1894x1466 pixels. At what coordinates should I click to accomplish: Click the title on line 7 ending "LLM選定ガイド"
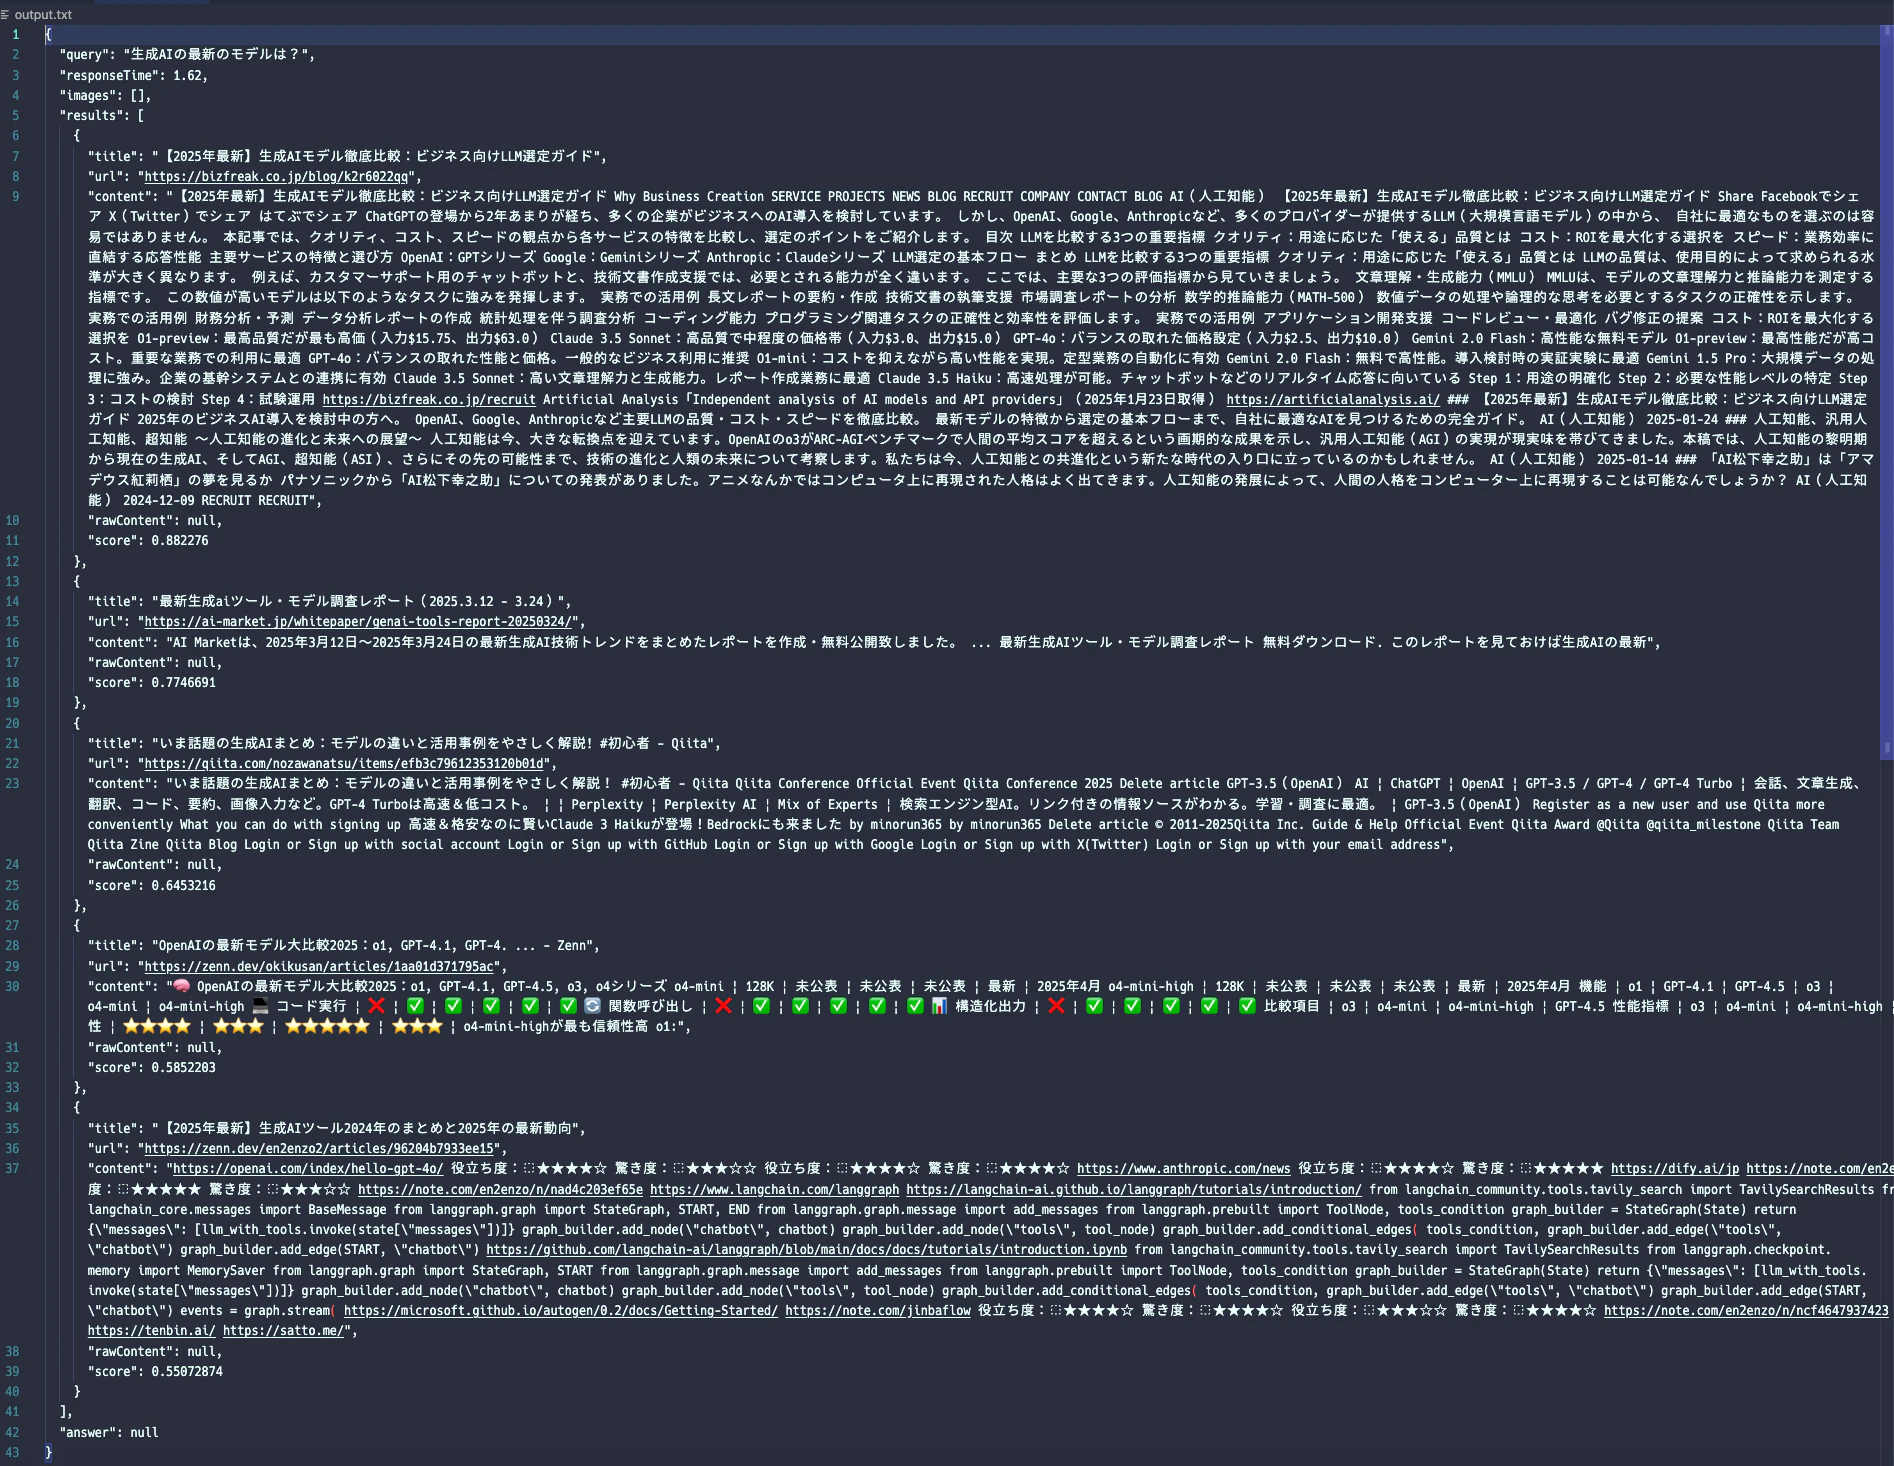click(x=379, y=157)
